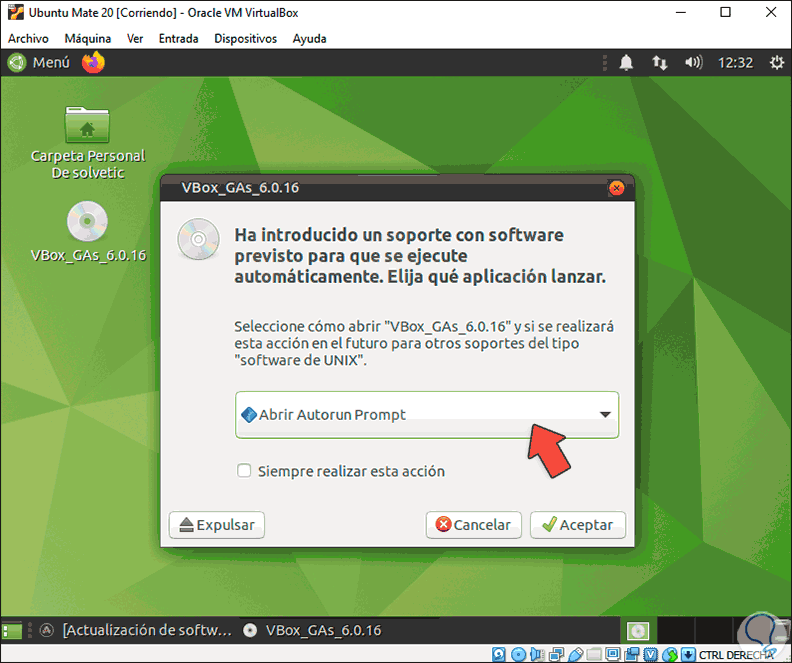
Task: Close the VBox_GAs_6.0.16 dialog
Action: [x=616, y=188]
